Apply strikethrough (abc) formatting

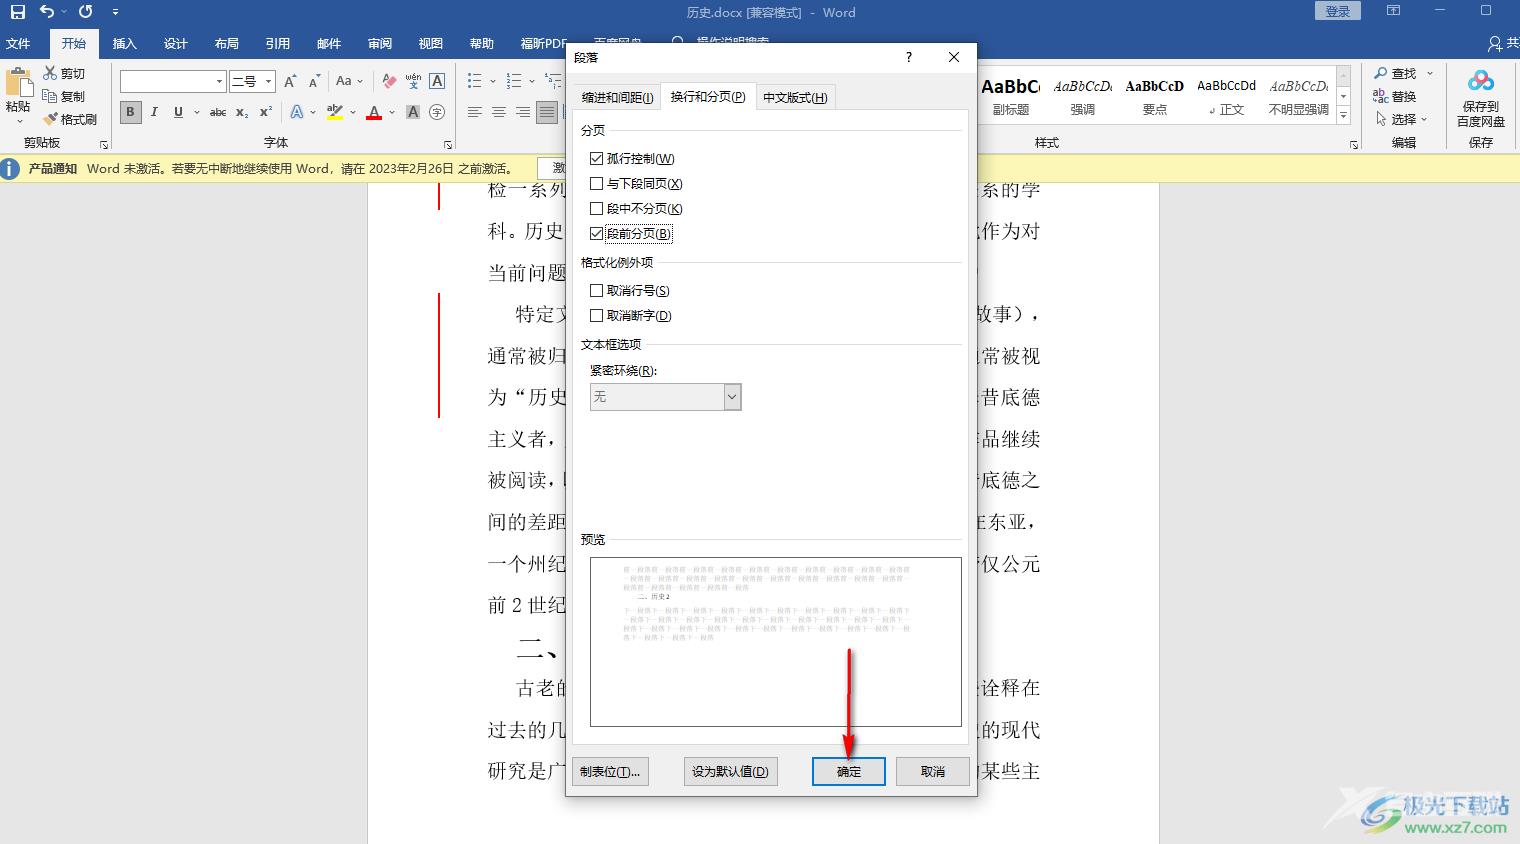pyautogui.click(x=218, y=112)
